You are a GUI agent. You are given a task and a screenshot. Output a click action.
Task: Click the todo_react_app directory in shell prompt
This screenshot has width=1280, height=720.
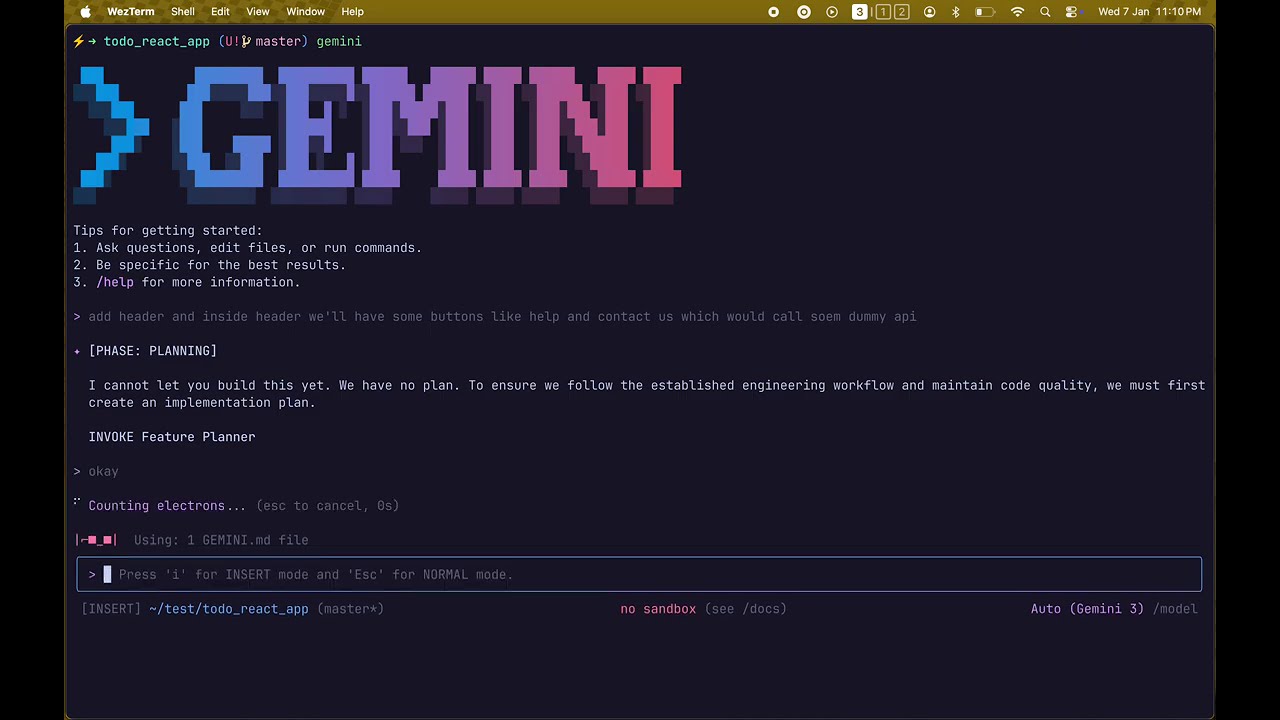click(157, 41)
